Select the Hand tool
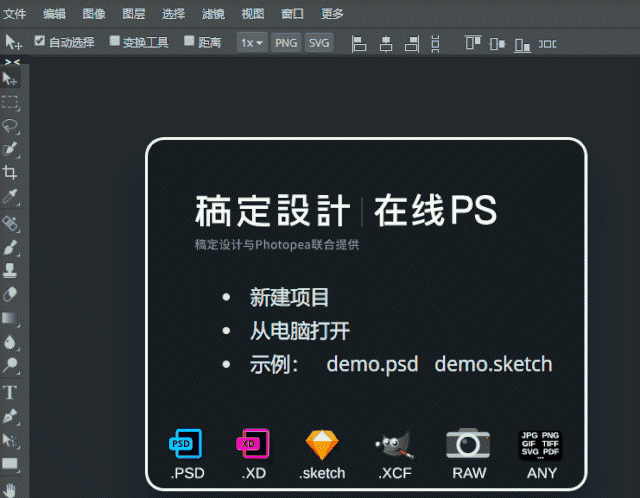Image resolution: width=640 pixels, height=498 pixels. pyautogui.click(x=10, y=489)
